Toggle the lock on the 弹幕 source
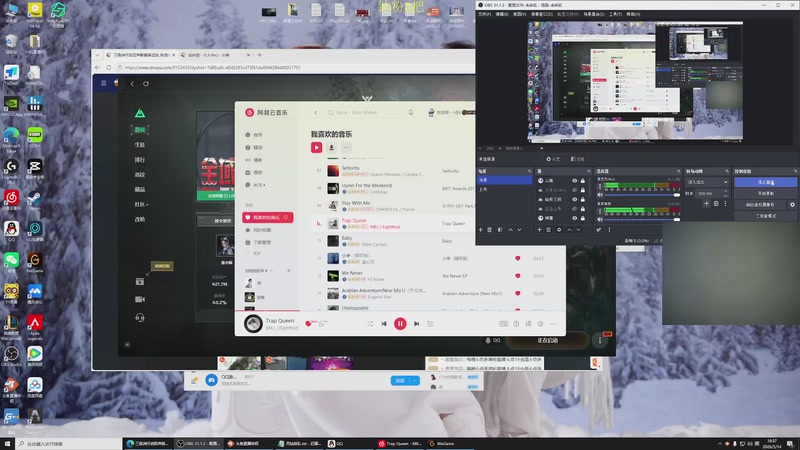The height and width of the screenshot is (450, 800). pos(583,218)
